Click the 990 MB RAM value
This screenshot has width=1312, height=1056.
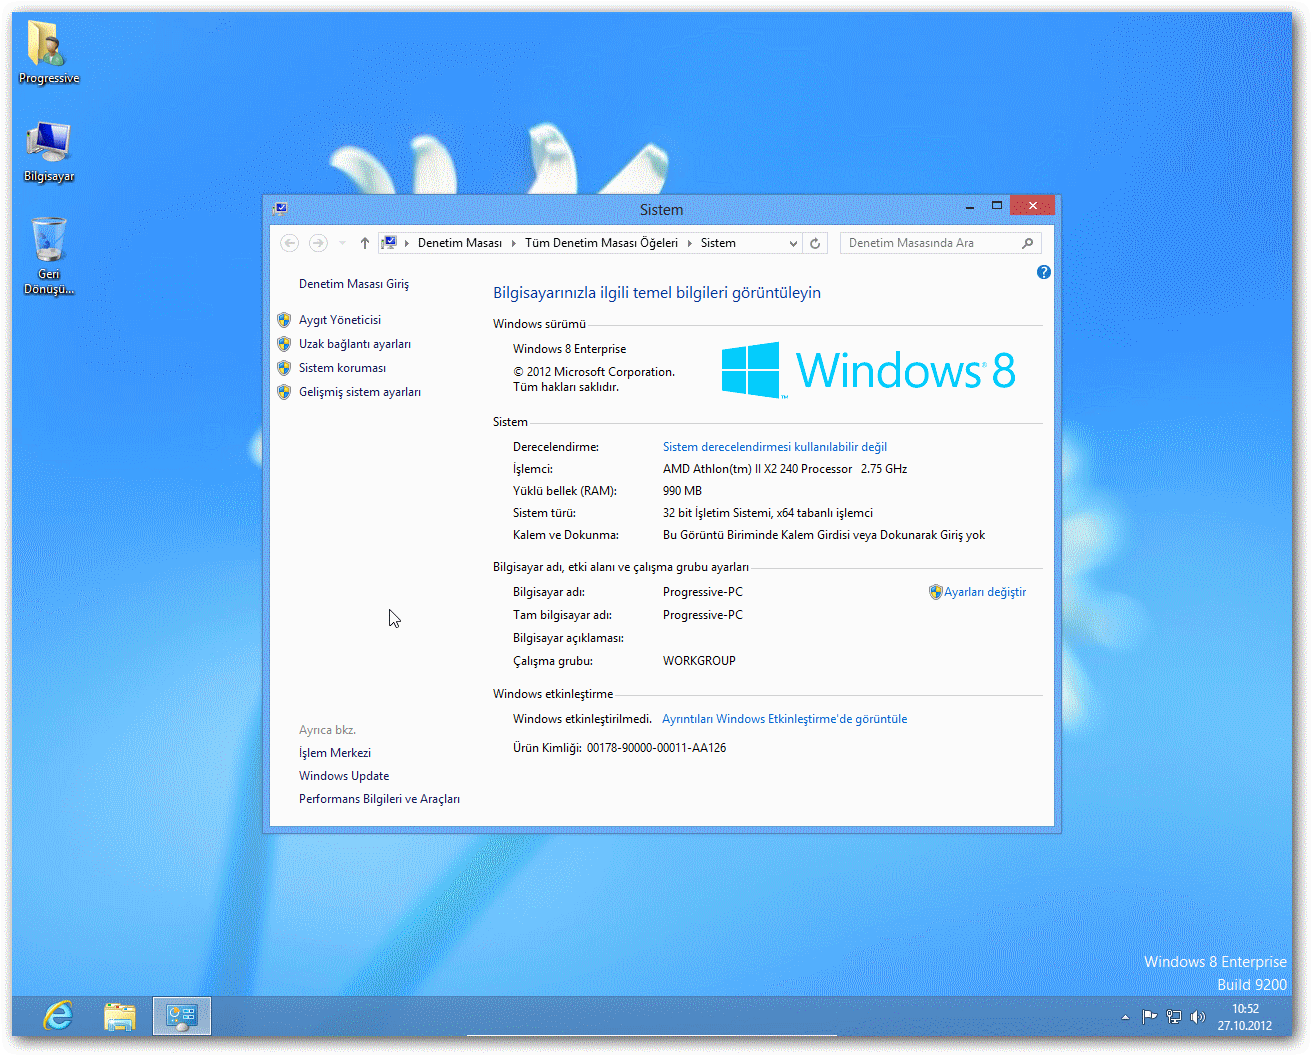click(682, 491)
